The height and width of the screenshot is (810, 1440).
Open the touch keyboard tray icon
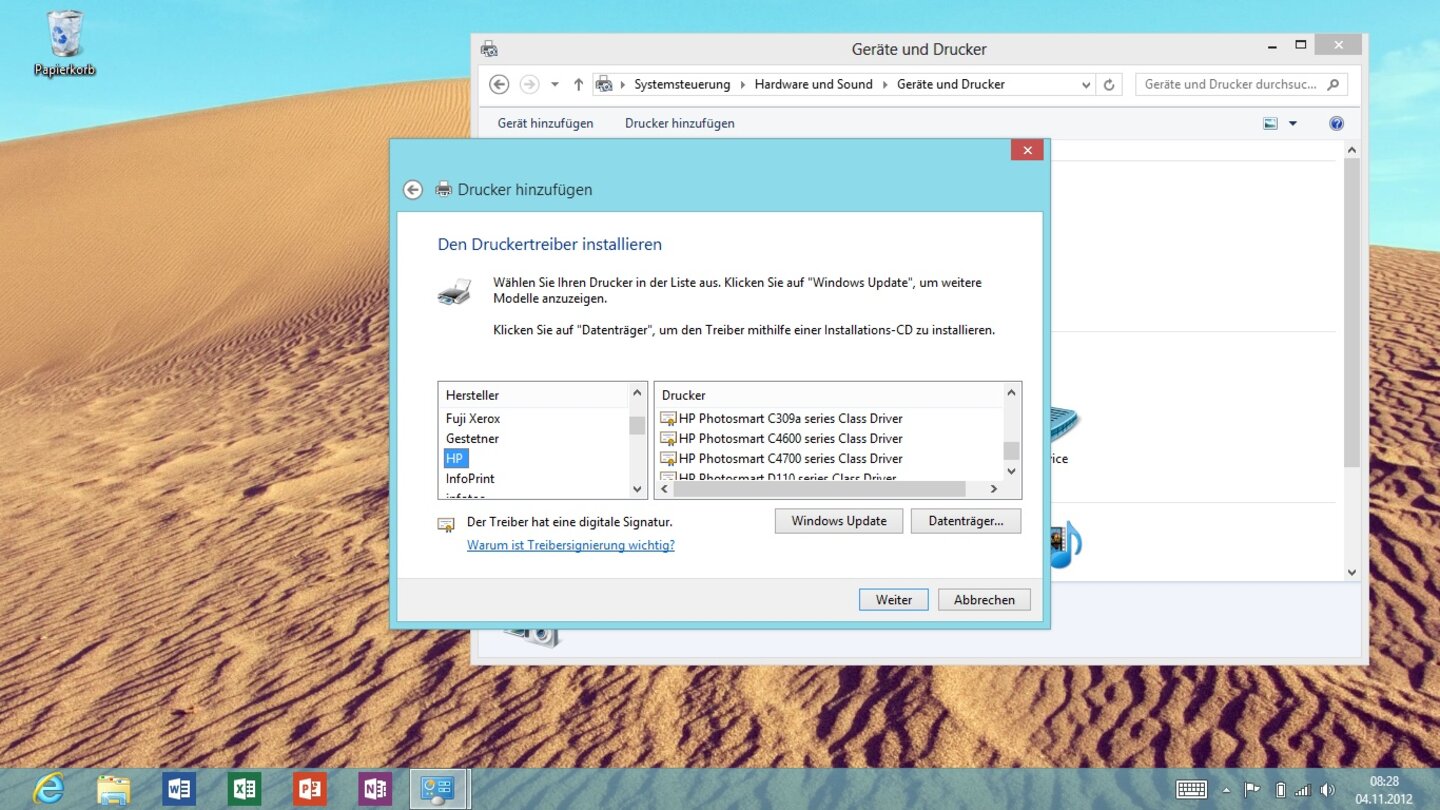(x=1191, y=790)
